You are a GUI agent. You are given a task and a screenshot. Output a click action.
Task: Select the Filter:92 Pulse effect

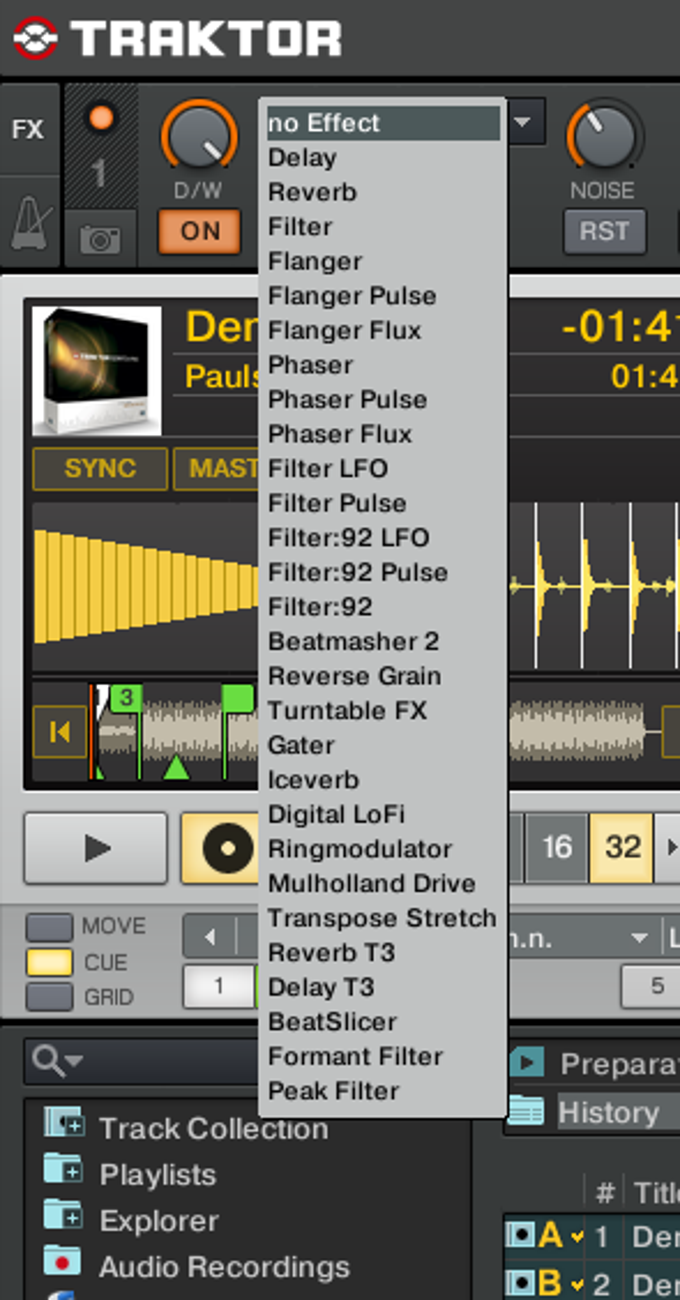(383, 573)
